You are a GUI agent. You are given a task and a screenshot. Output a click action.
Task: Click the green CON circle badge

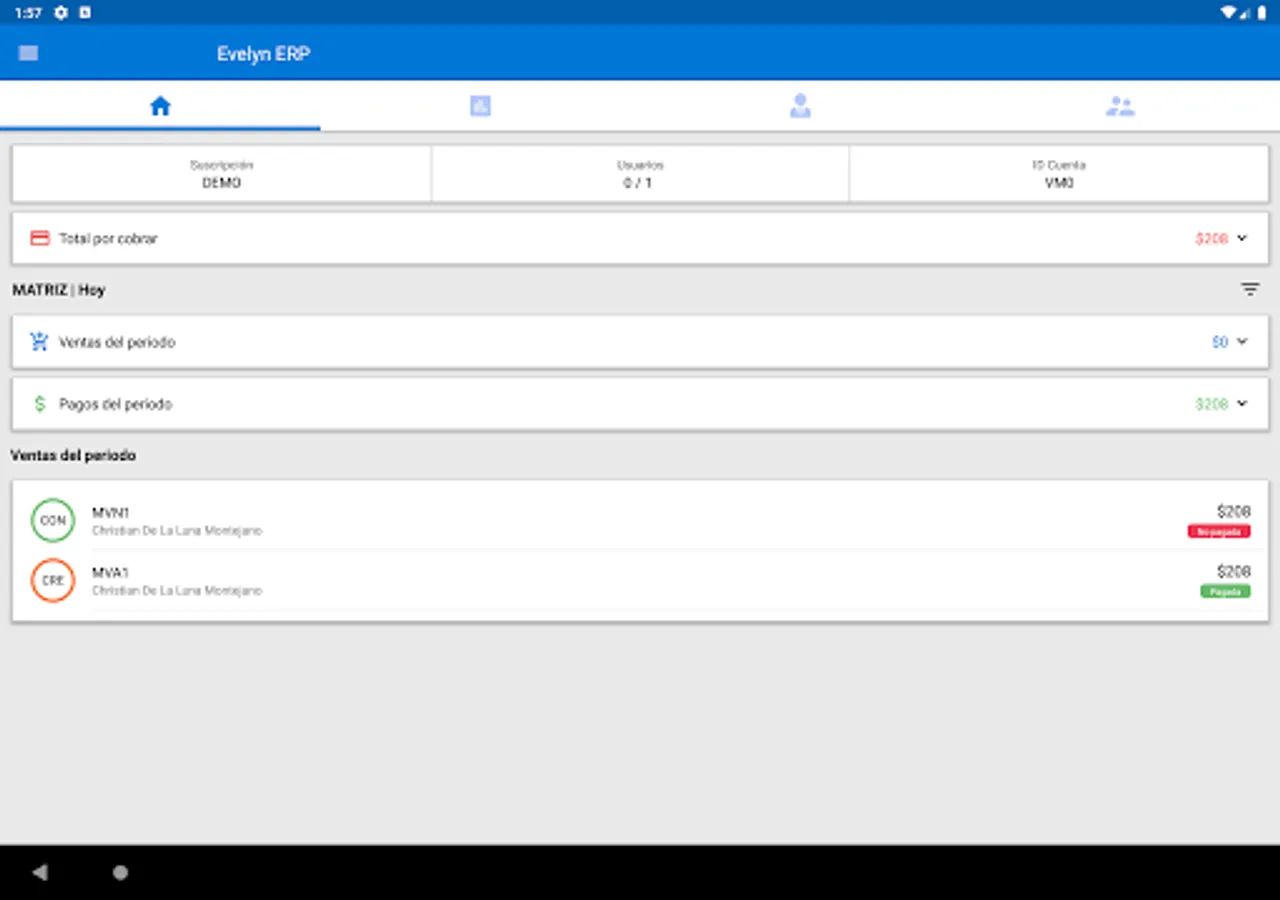53,520
